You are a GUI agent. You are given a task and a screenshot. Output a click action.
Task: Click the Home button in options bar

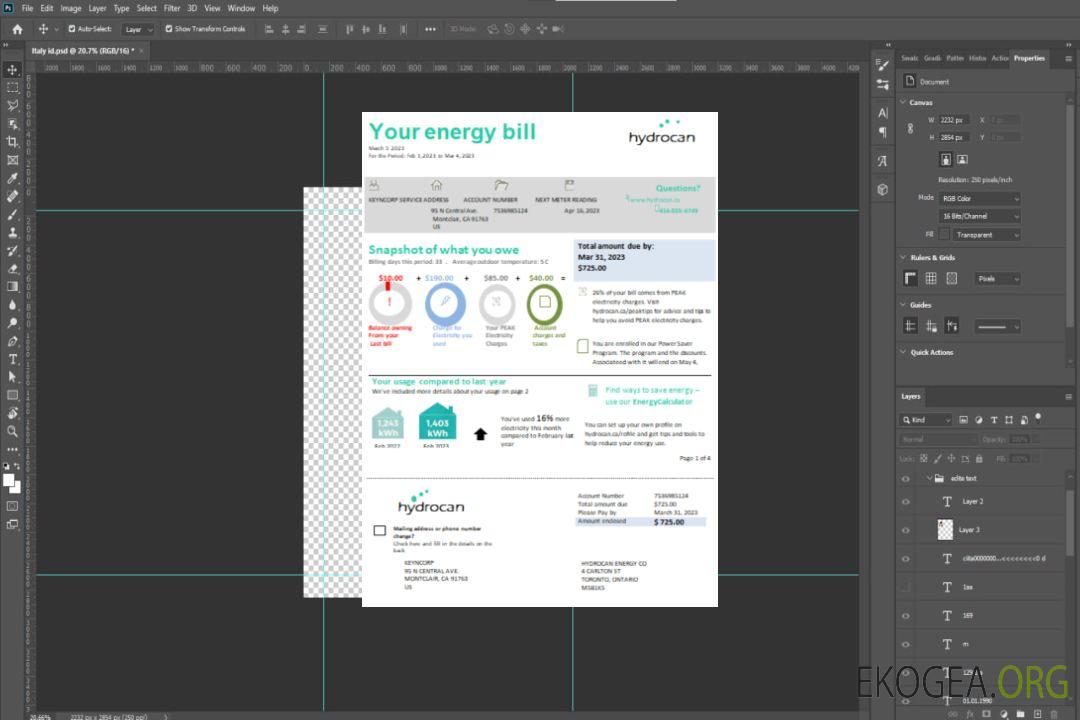point(17,29)
